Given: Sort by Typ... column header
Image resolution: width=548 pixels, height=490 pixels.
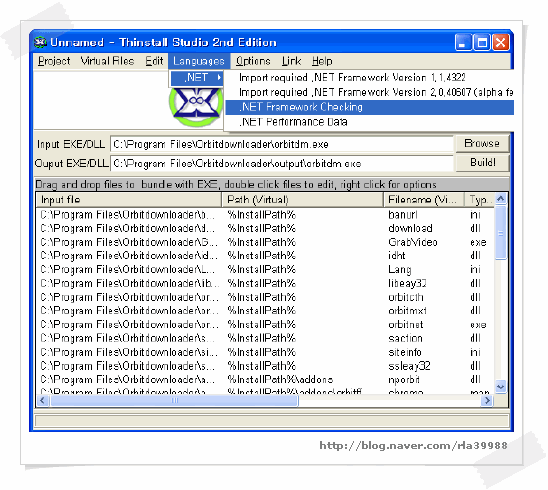Looking at the screenshot, I should (480, 200).
